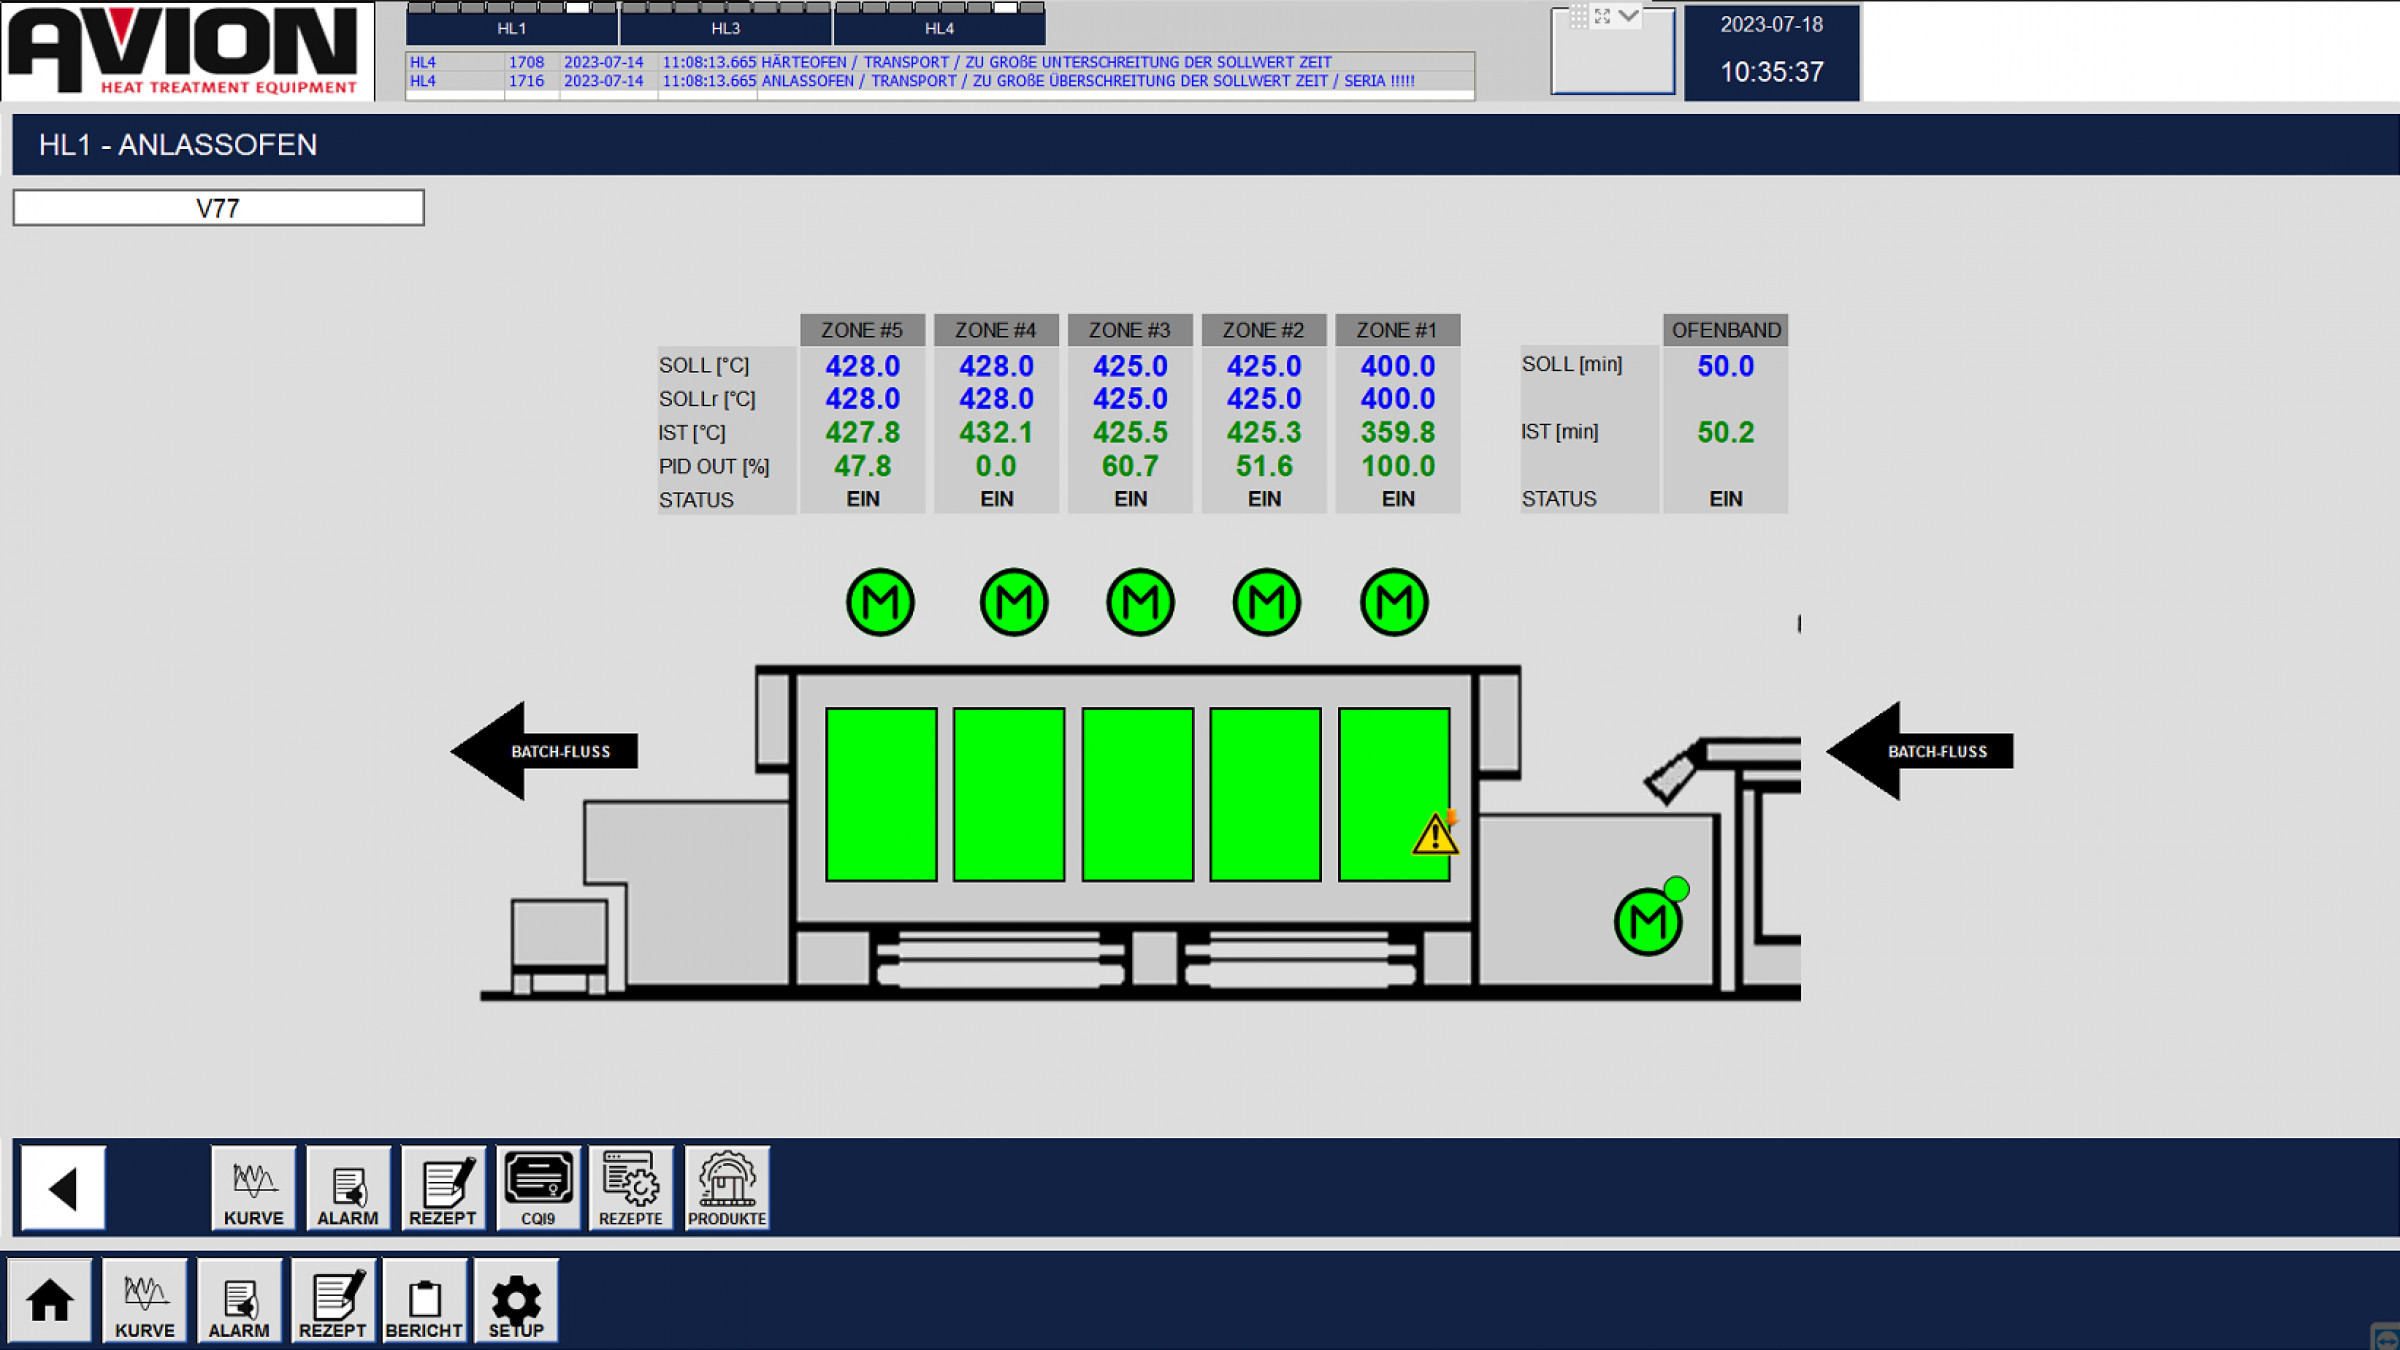This screenshot has height=1350, width=2400.
Task: Click the fullscreen expand icon at the top
Action: click(1603, 15)
